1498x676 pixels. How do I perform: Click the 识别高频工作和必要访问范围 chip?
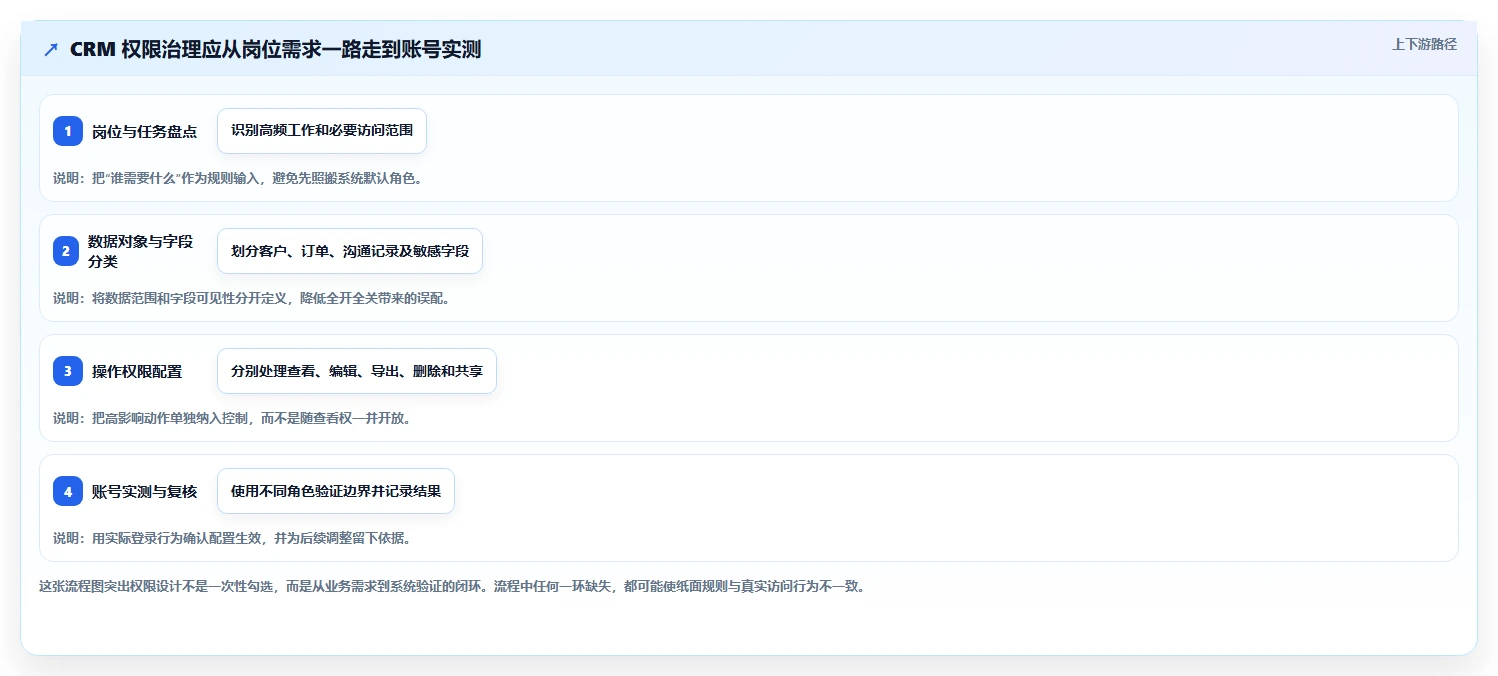pos(322,131)
